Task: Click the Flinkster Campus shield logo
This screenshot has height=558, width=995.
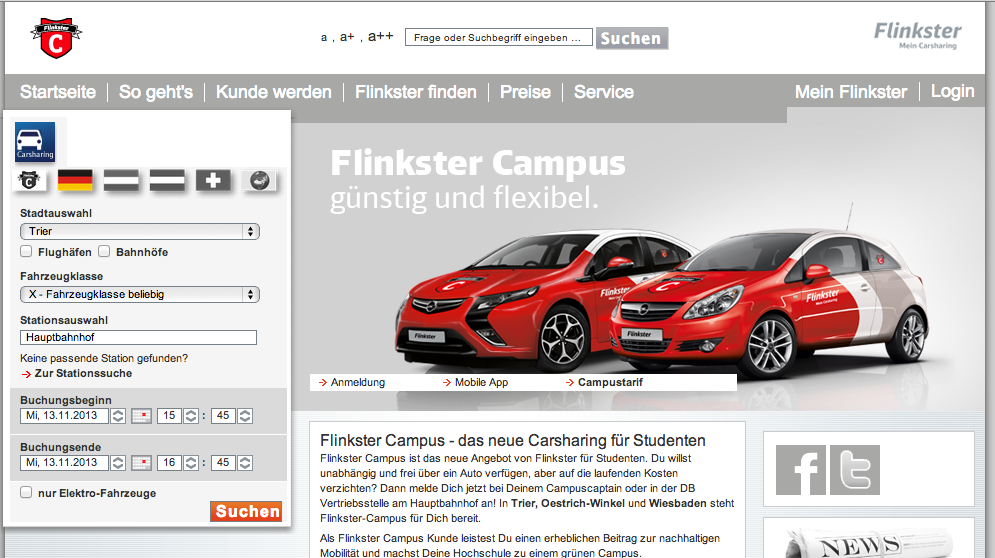Action: click(x=56, y=38)
